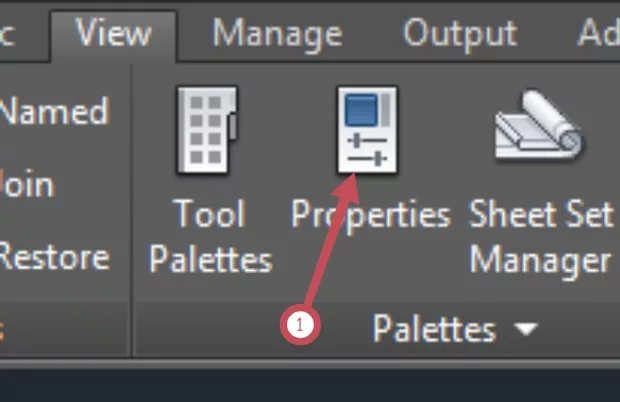Click the Properties text label

click(x=371, y=214)
